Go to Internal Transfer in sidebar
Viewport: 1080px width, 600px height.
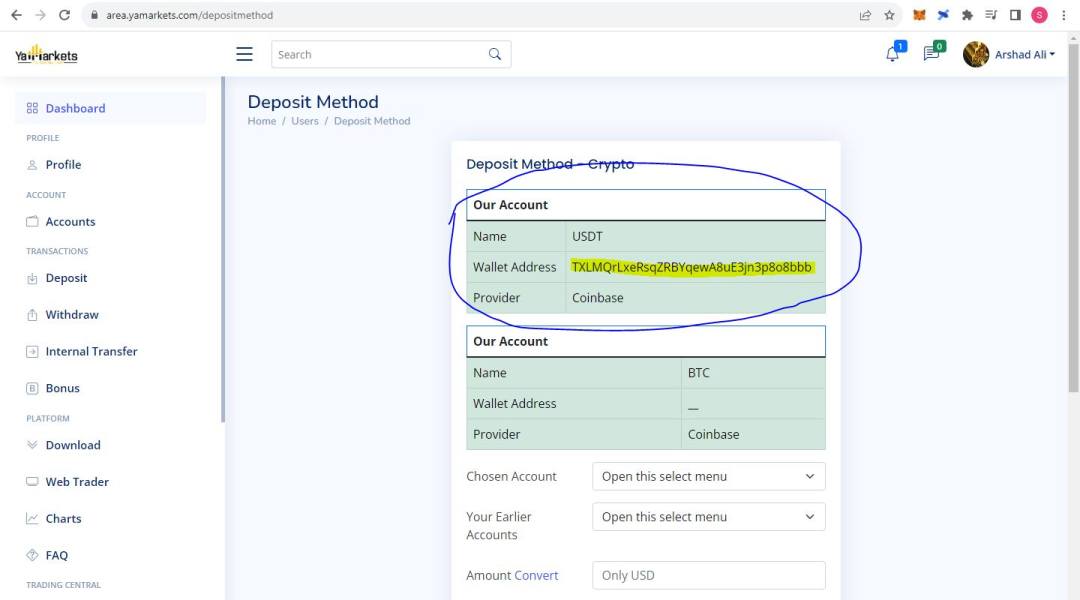[x=91, y=351]
